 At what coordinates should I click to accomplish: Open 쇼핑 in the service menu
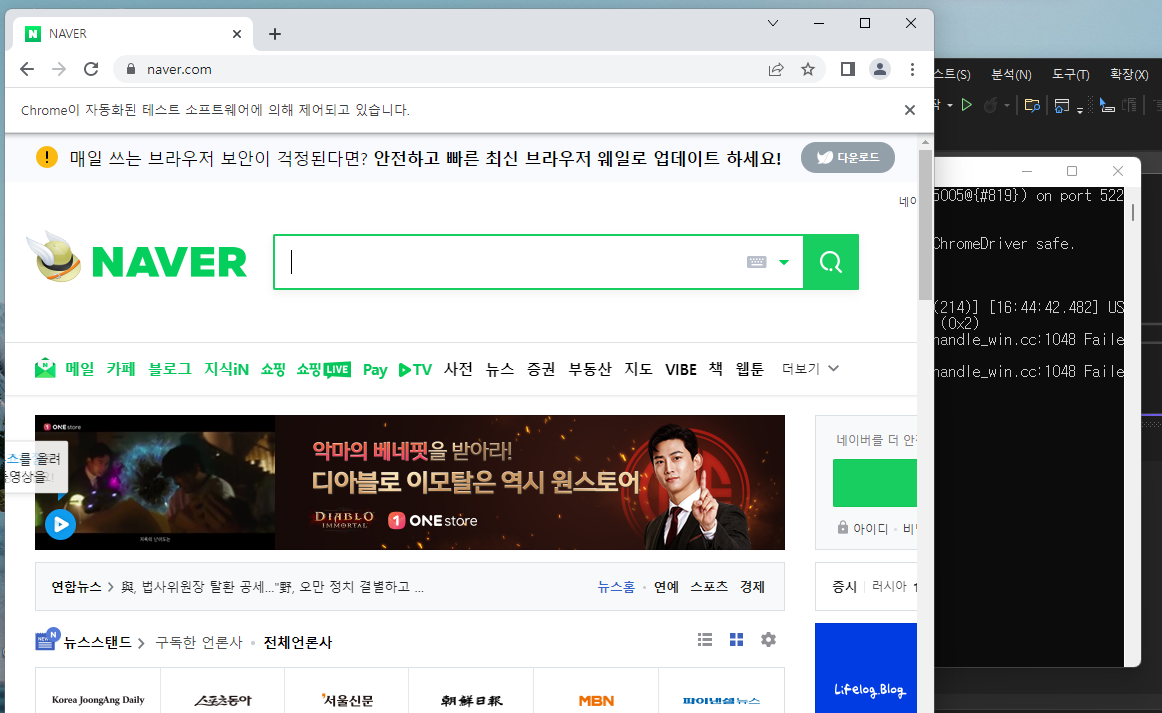(273, 368)
